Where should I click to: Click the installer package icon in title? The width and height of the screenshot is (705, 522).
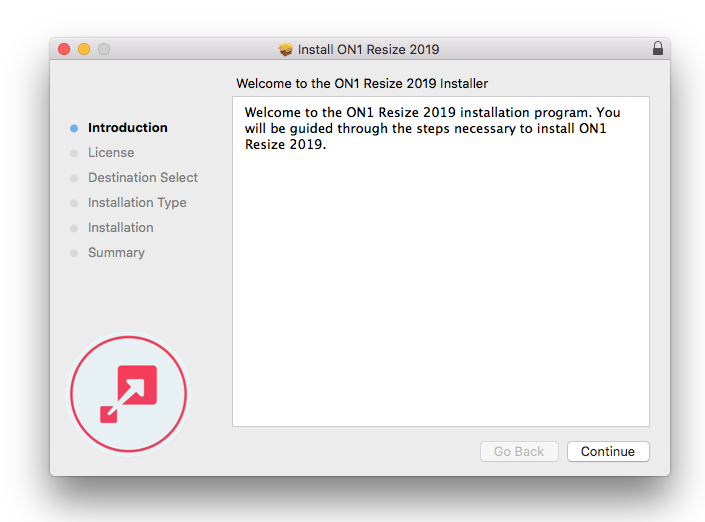tap(285, 49)
